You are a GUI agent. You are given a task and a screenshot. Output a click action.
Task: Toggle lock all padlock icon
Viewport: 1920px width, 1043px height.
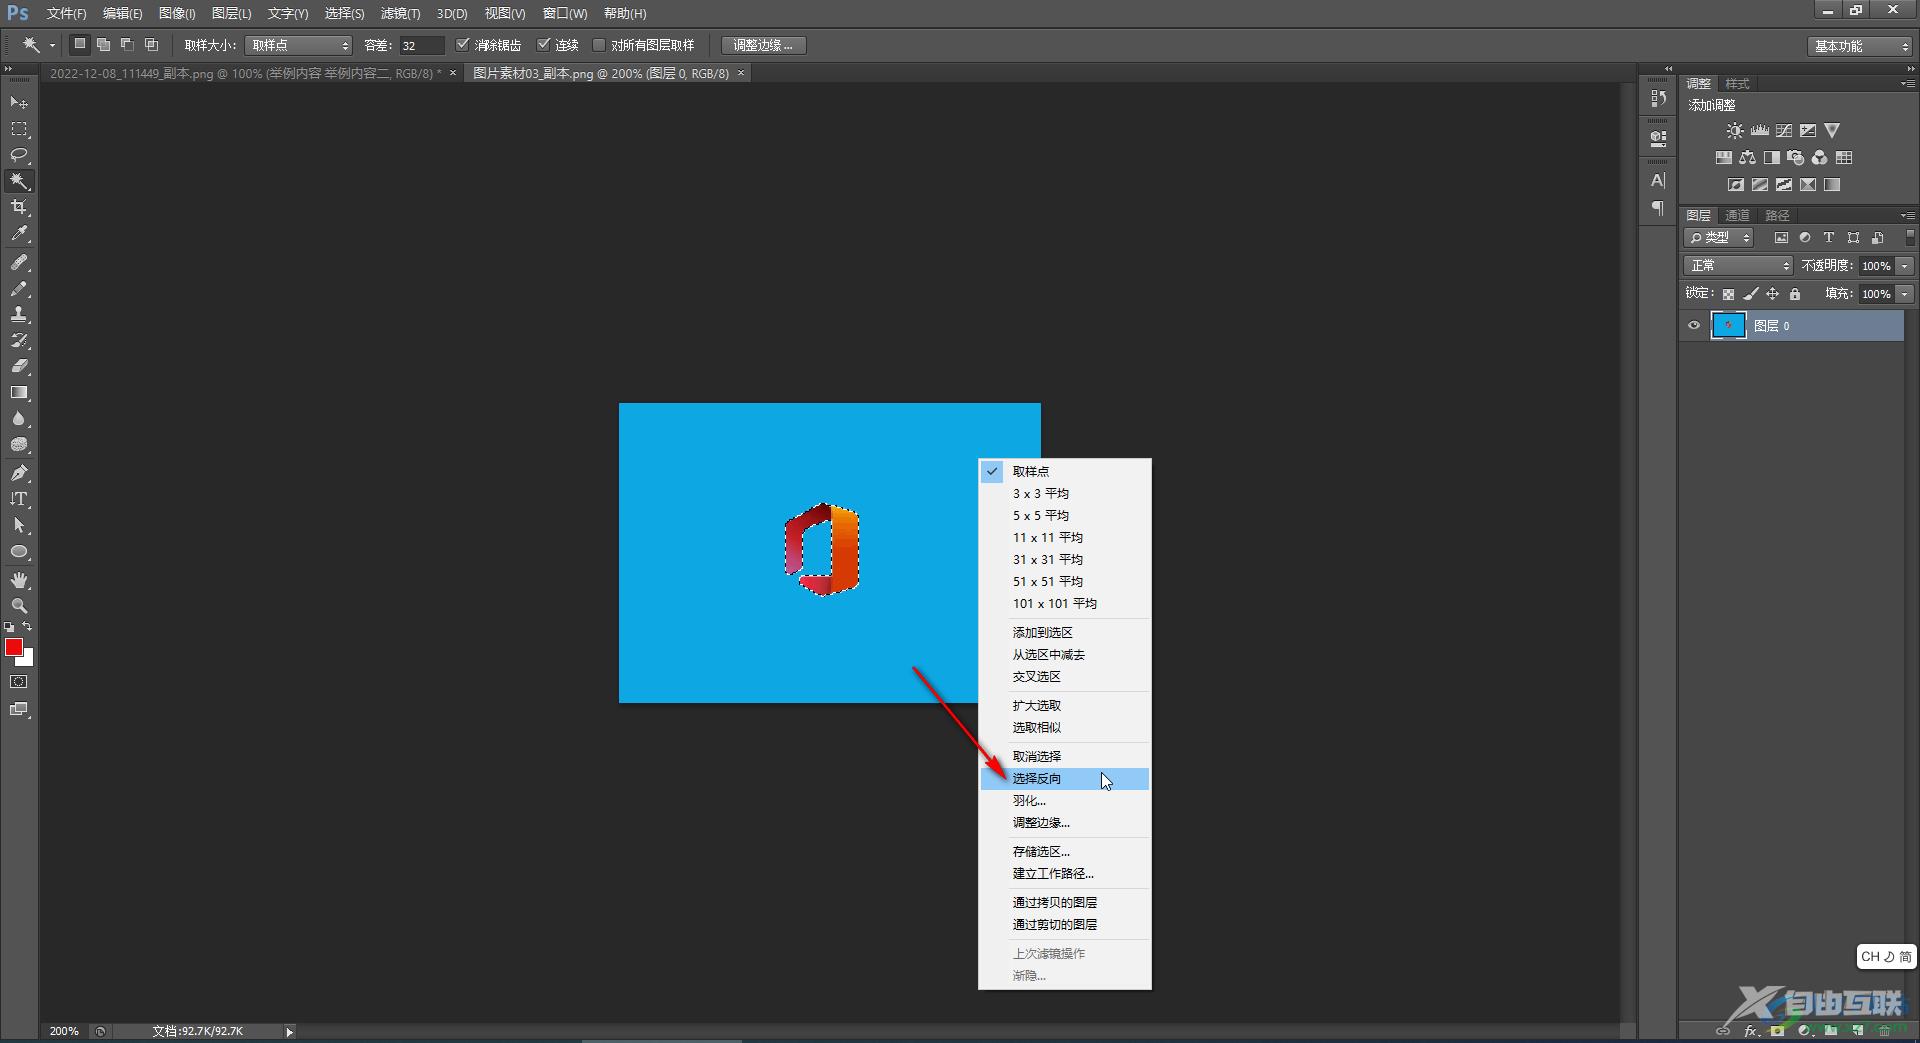point(1795,294)
